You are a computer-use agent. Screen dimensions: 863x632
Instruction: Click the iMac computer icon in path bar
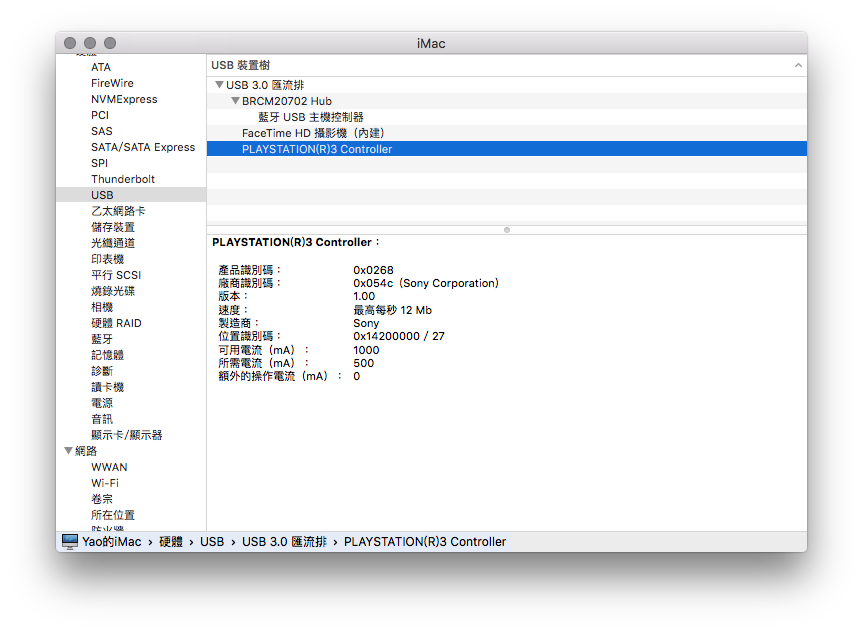(70, 542)
